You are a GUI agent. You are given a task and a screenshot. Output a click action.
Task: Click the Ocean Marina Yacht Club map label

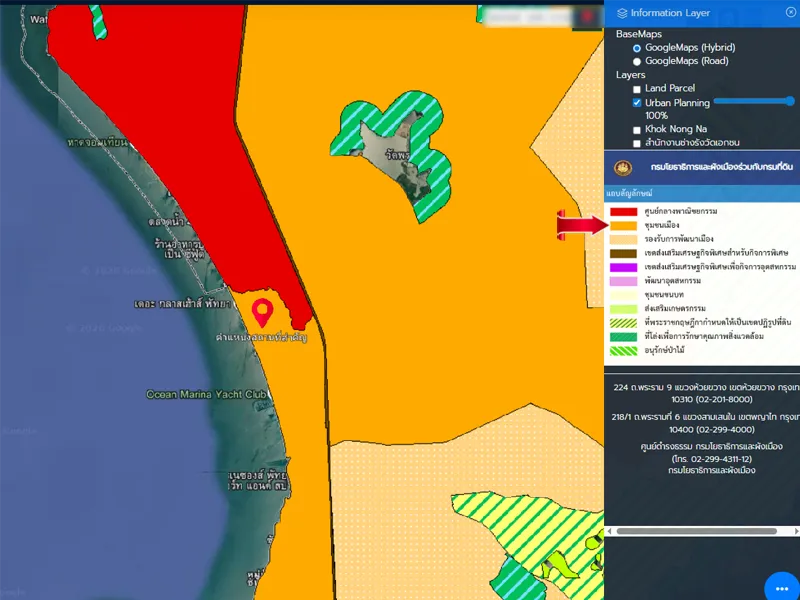[x=206, y=395]
